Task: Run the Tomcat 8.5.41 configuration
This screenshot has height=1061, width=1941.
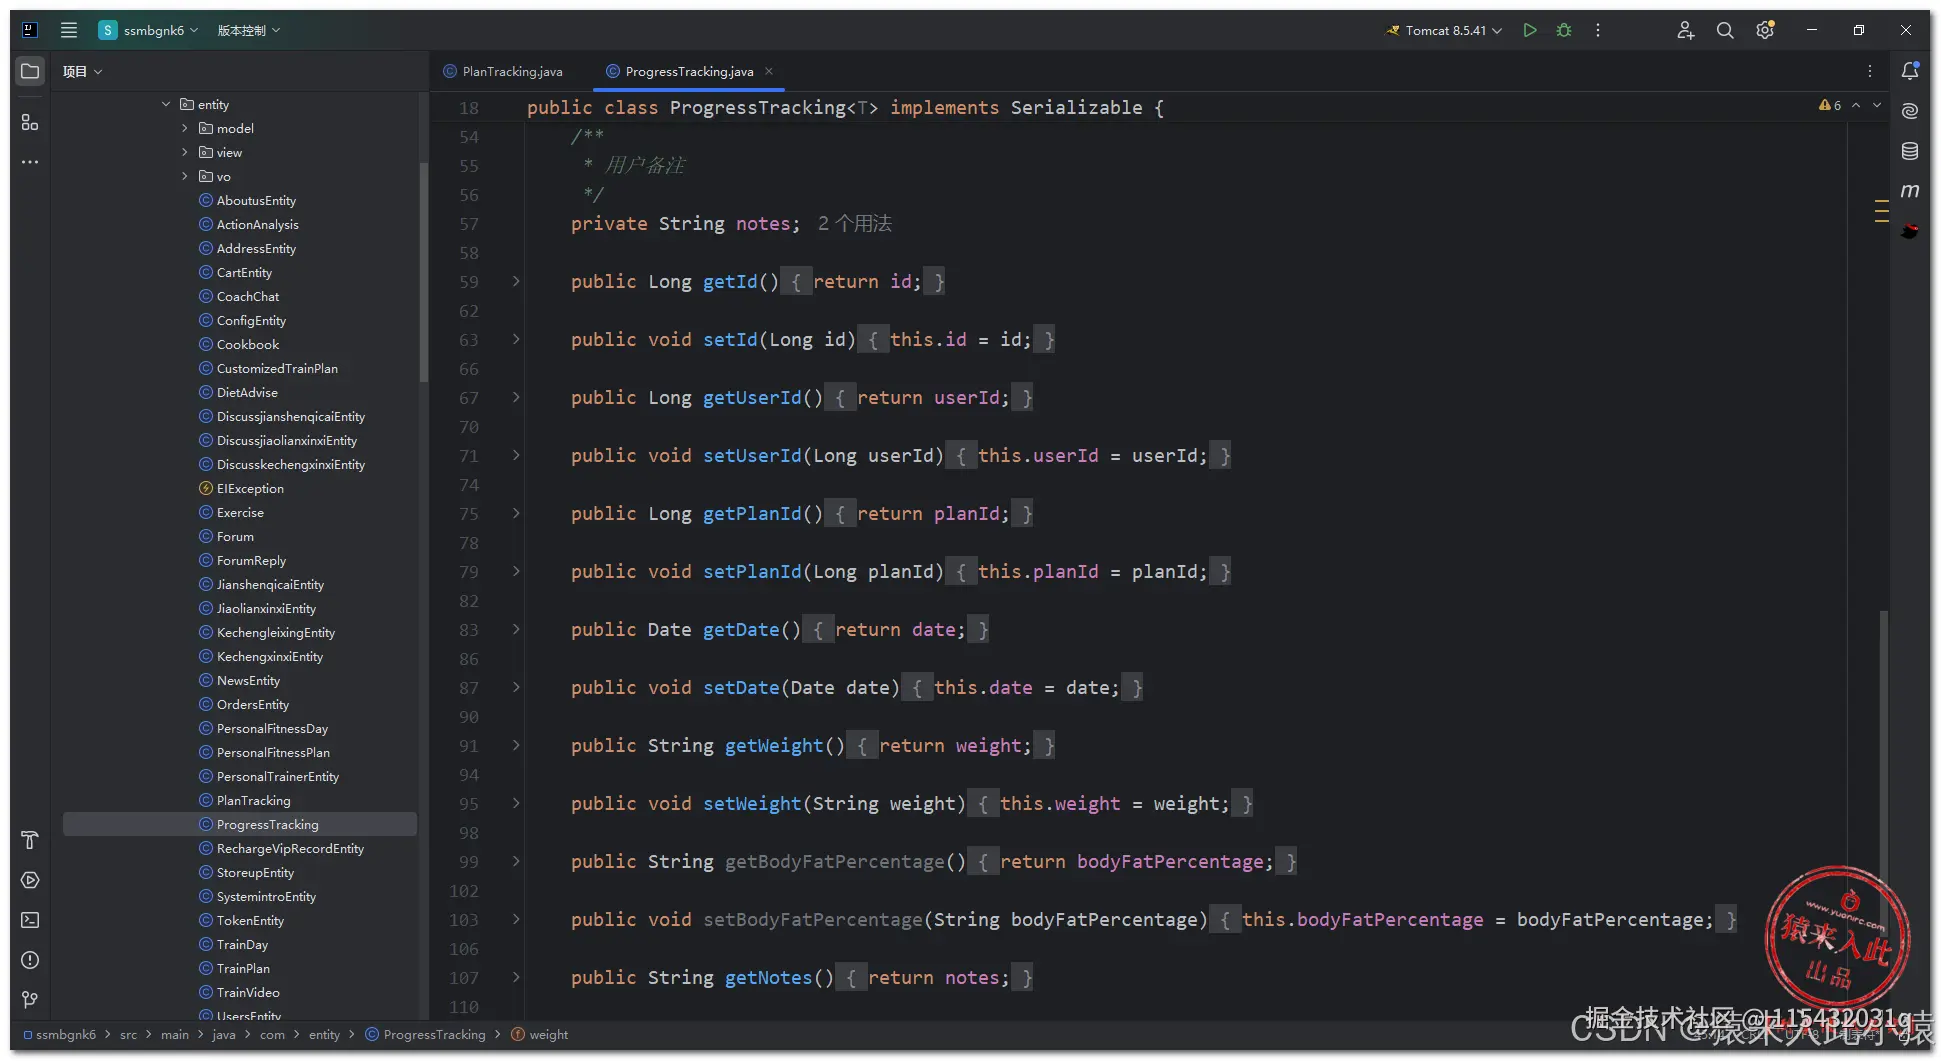Action: click(x=1529, y=30)
